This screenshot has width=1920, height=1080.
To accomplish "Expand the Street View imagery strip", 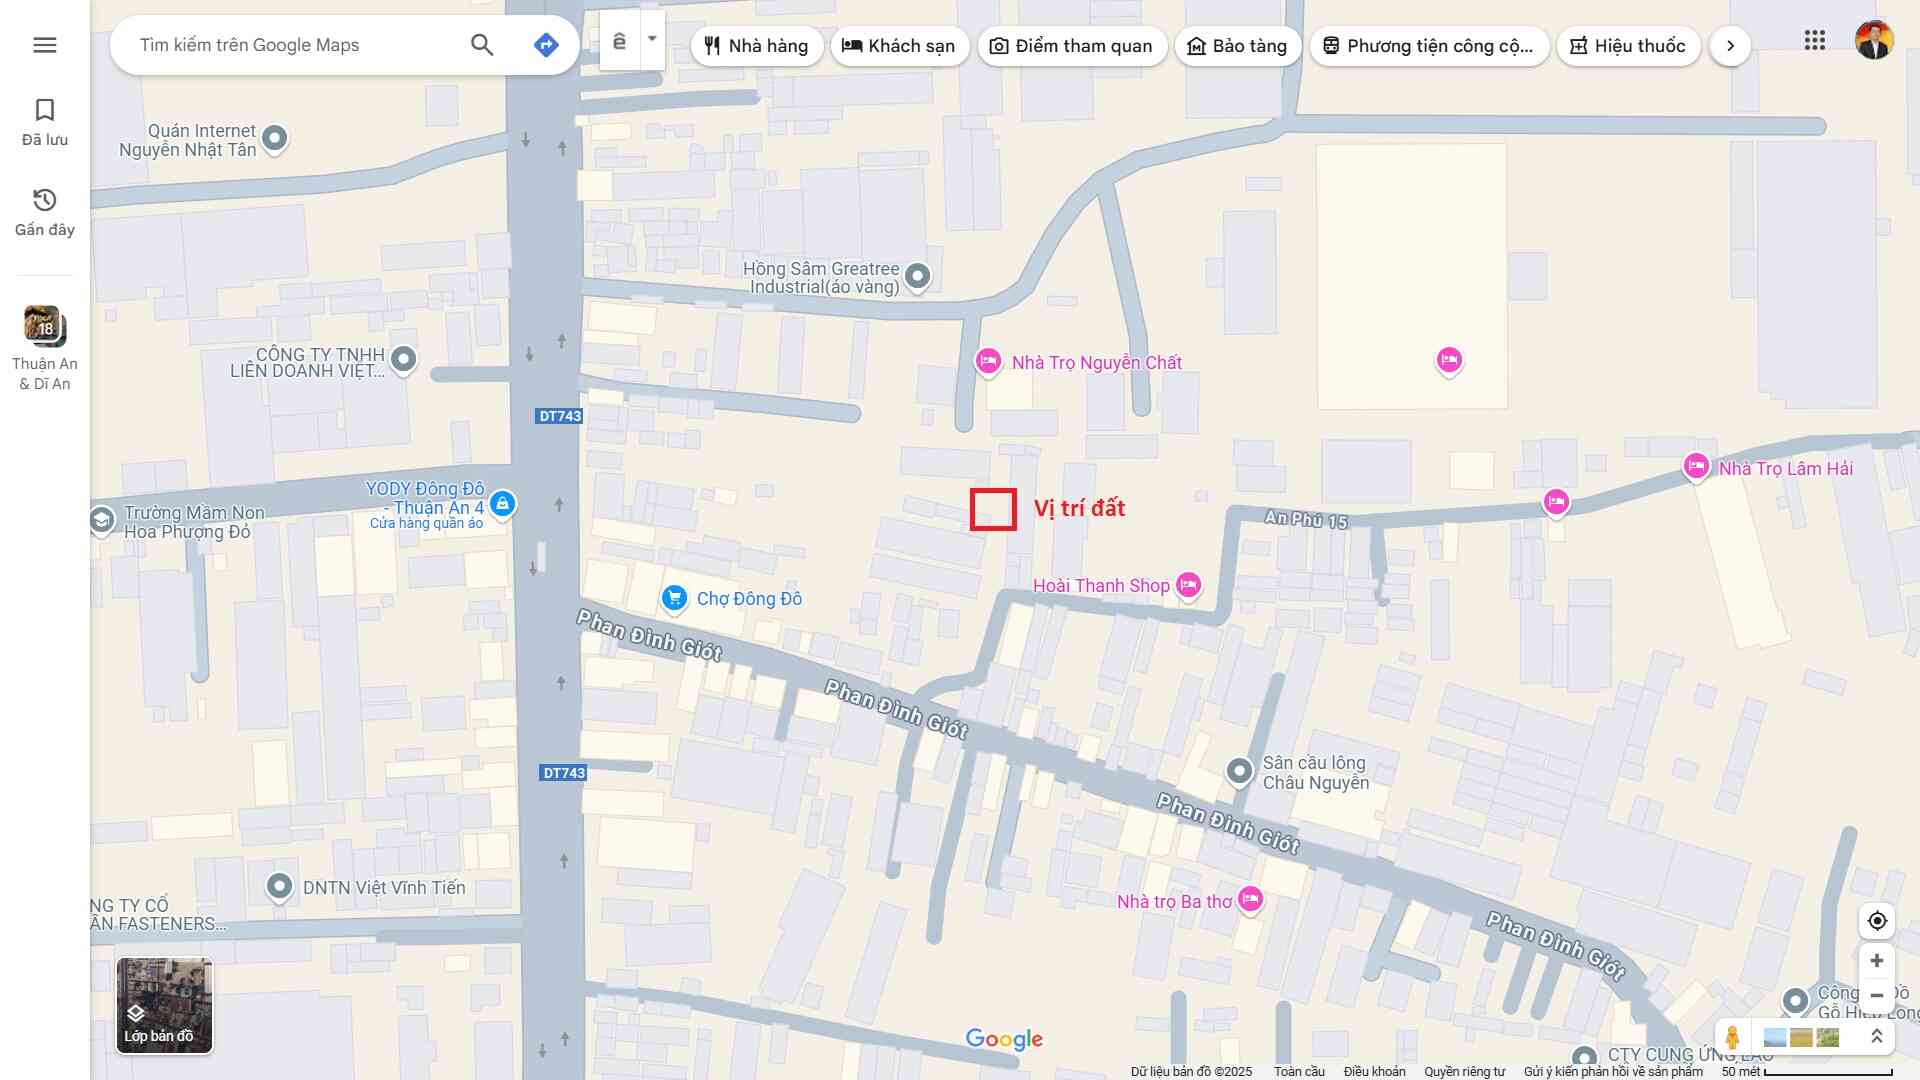I will tap(1876, 1037).
